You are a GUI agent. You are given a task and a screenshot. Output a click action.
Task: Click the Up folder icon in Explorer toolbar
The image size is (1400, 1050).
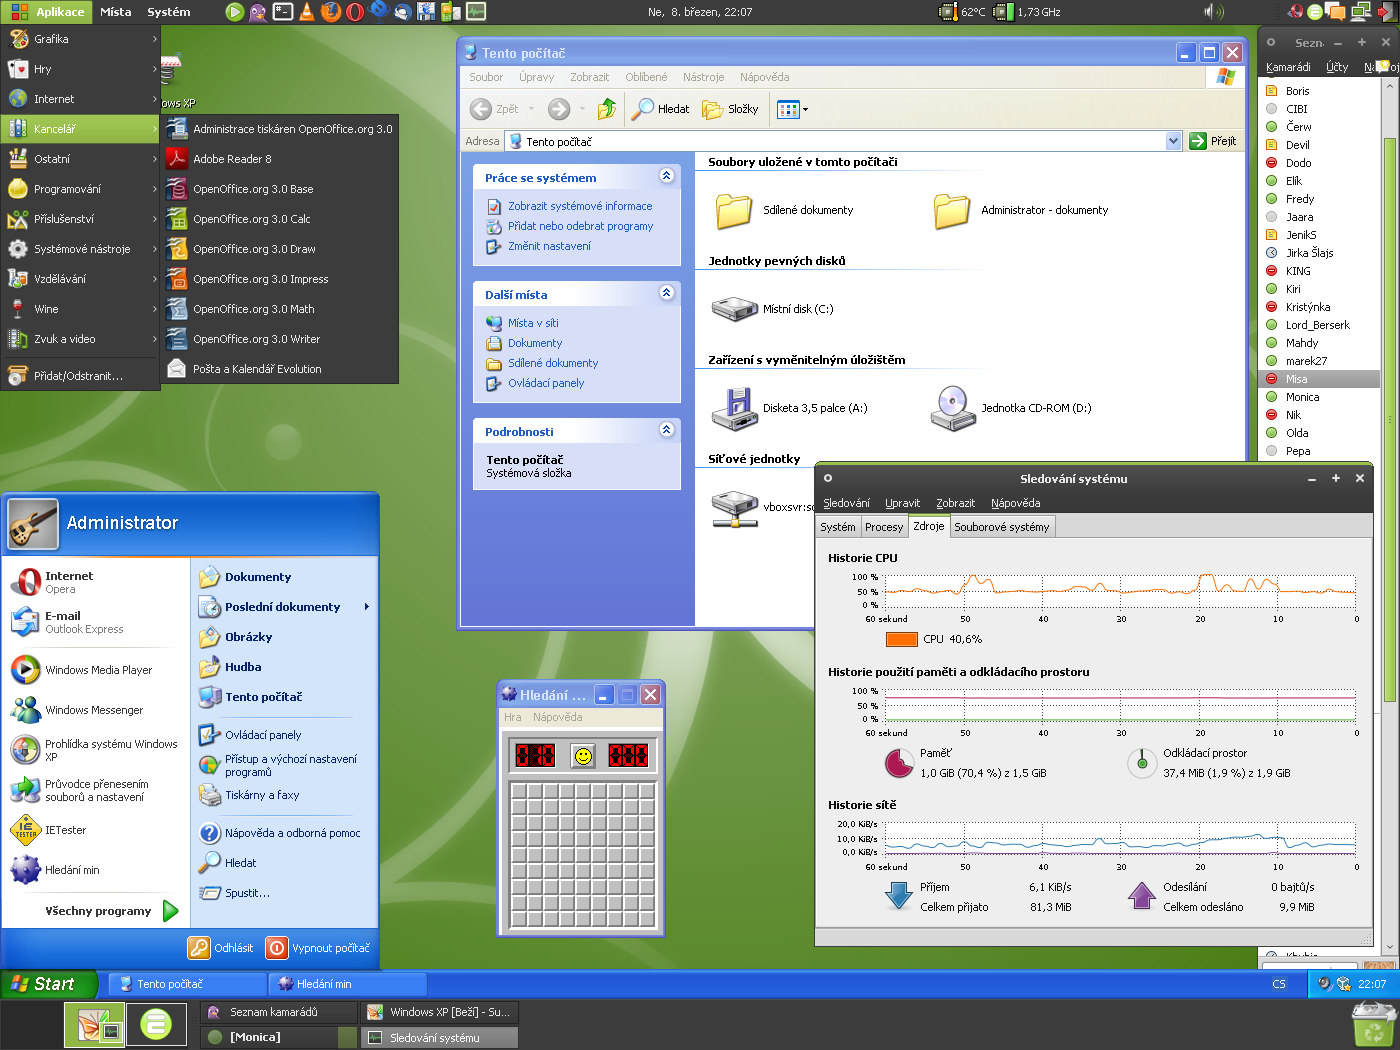pos(607,109)
